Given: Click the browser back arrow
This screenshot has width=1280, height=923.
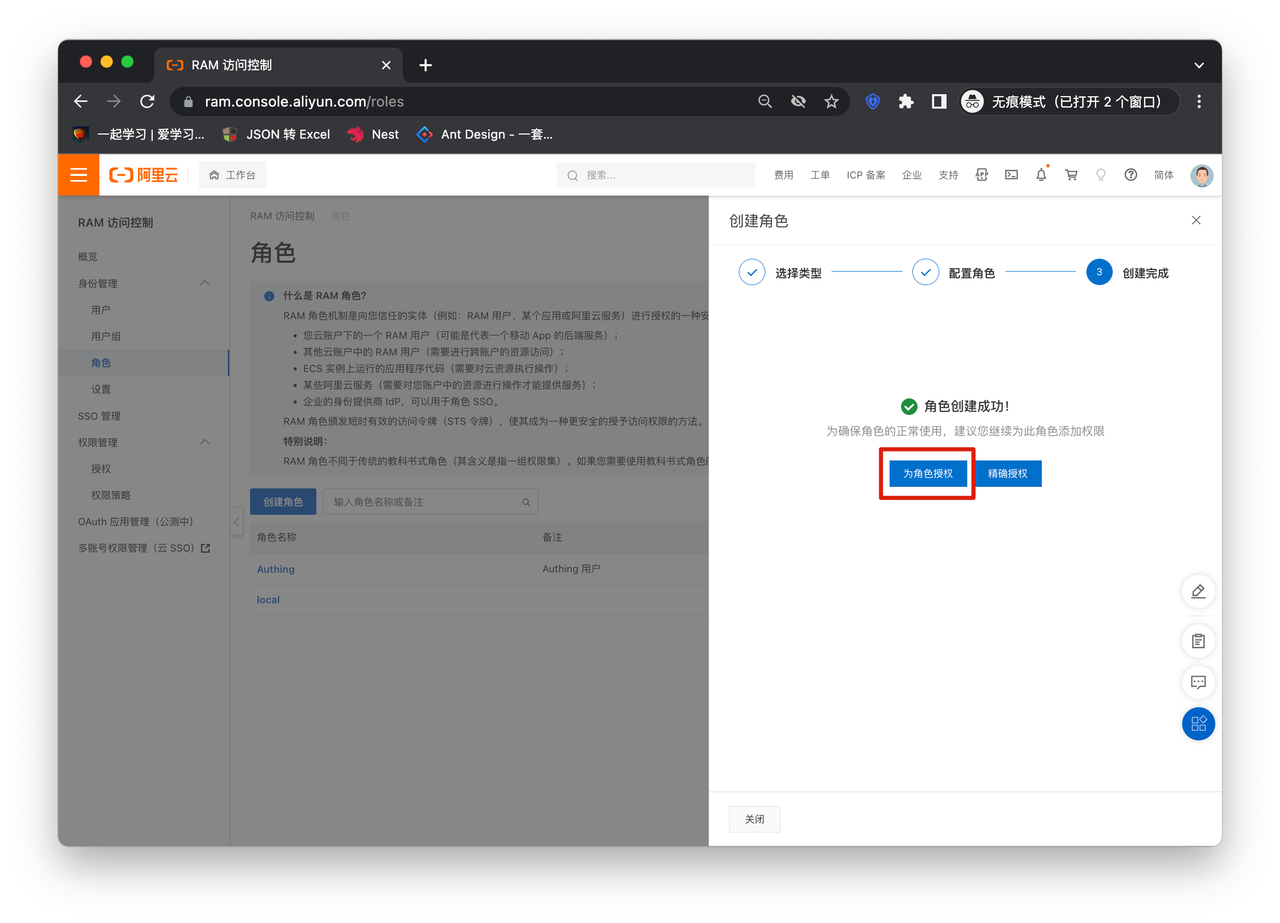Looking at the screenshot, I should point(81,101).
